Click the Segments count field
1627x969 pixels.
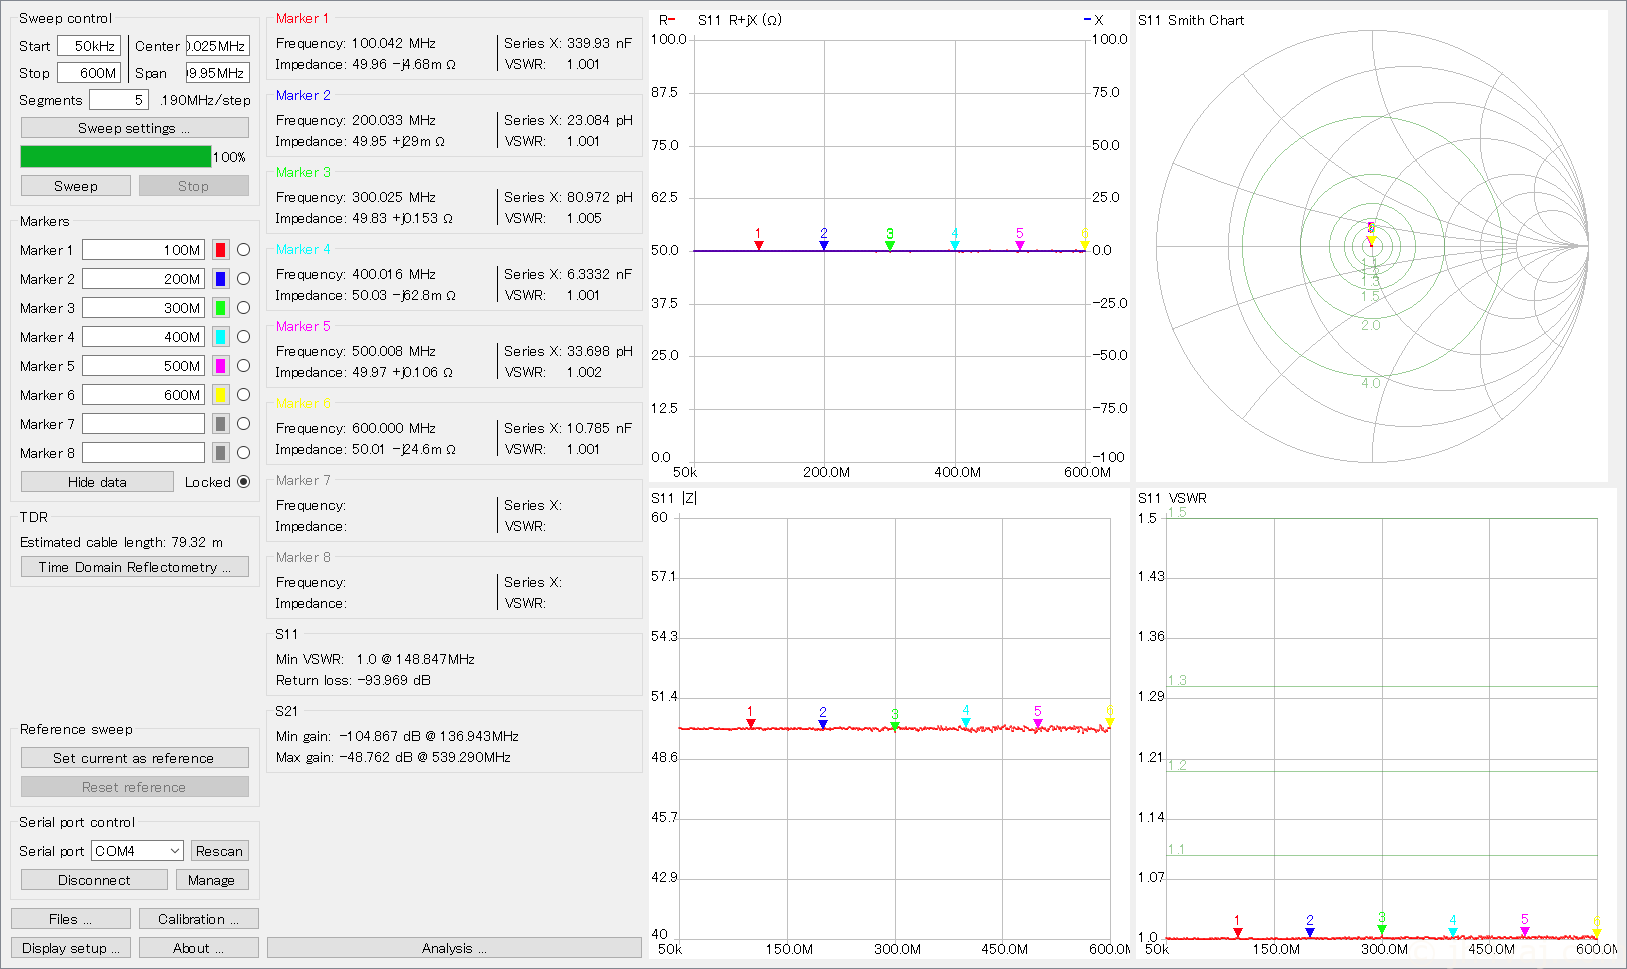[119, 100]
